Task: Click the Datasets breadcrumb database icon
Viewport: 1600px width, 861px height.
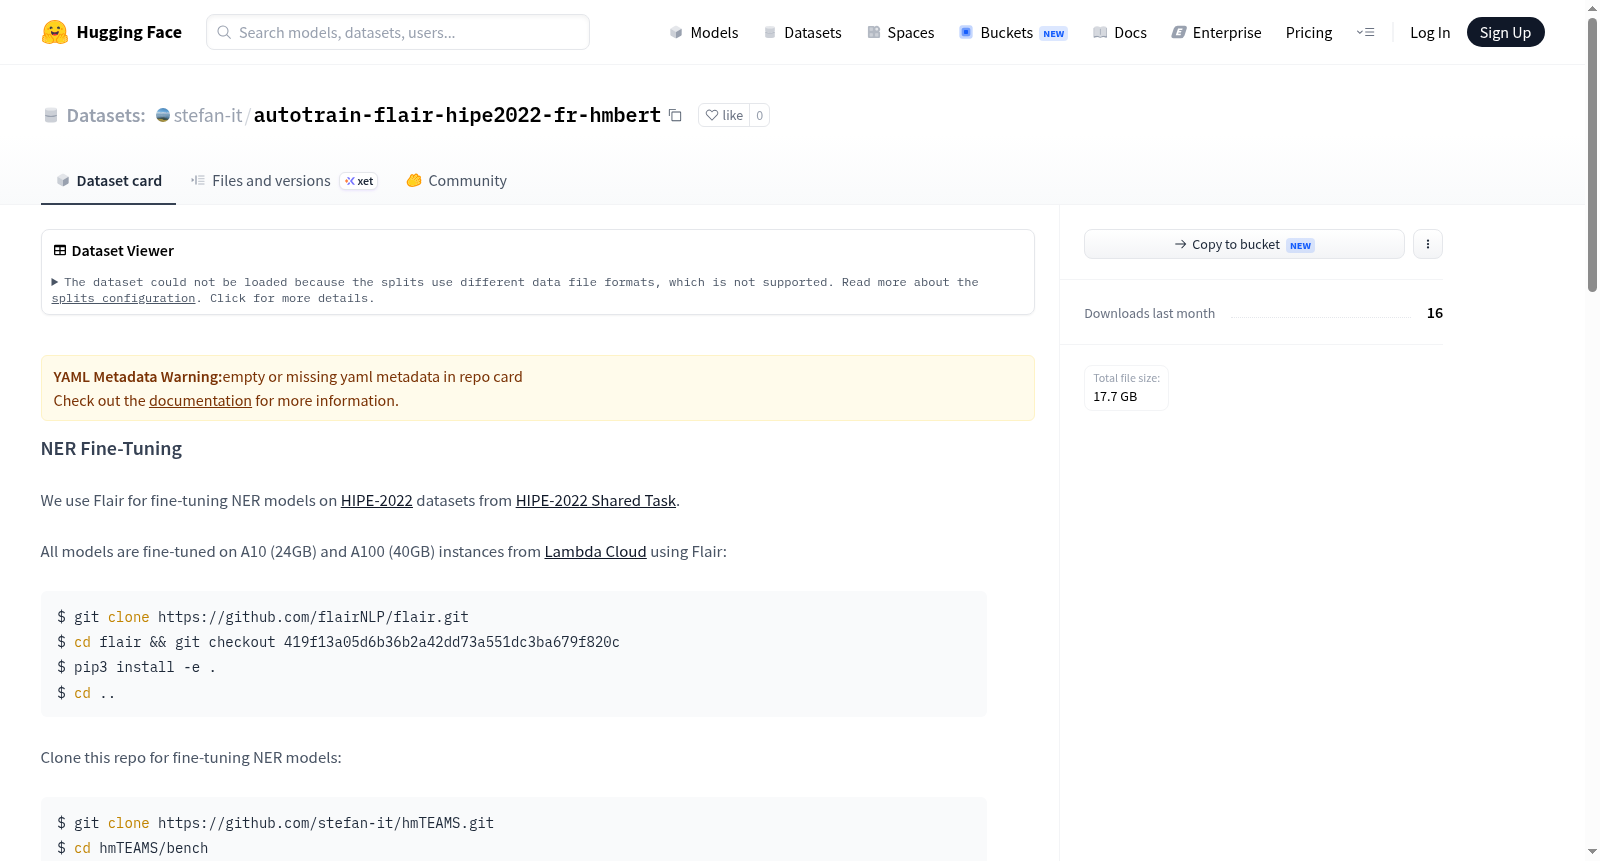Action: coord(51,116)
